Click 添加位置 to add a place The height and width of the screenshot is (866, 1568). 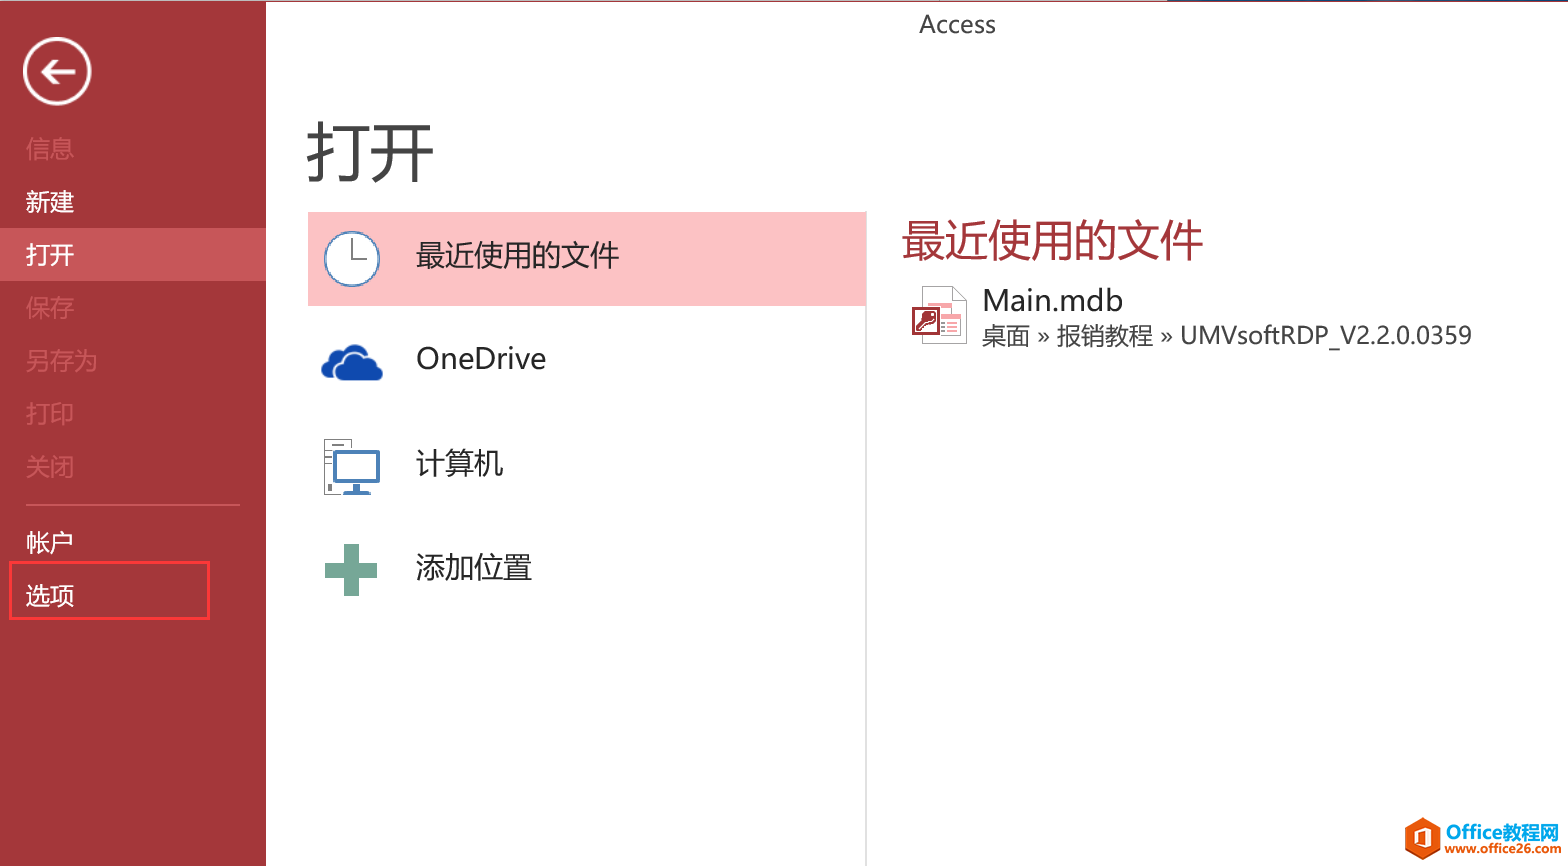coord(587,568)
